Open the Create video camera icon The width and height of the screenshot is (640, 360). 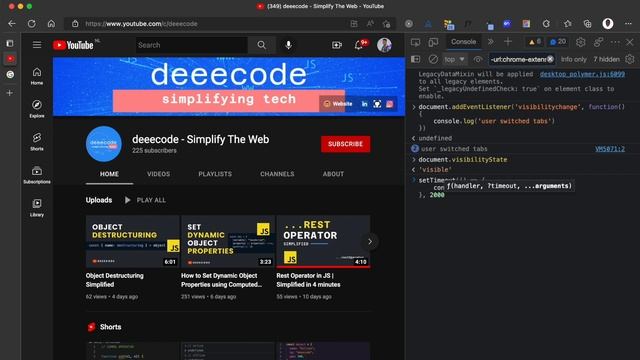(x=337, y=45)
